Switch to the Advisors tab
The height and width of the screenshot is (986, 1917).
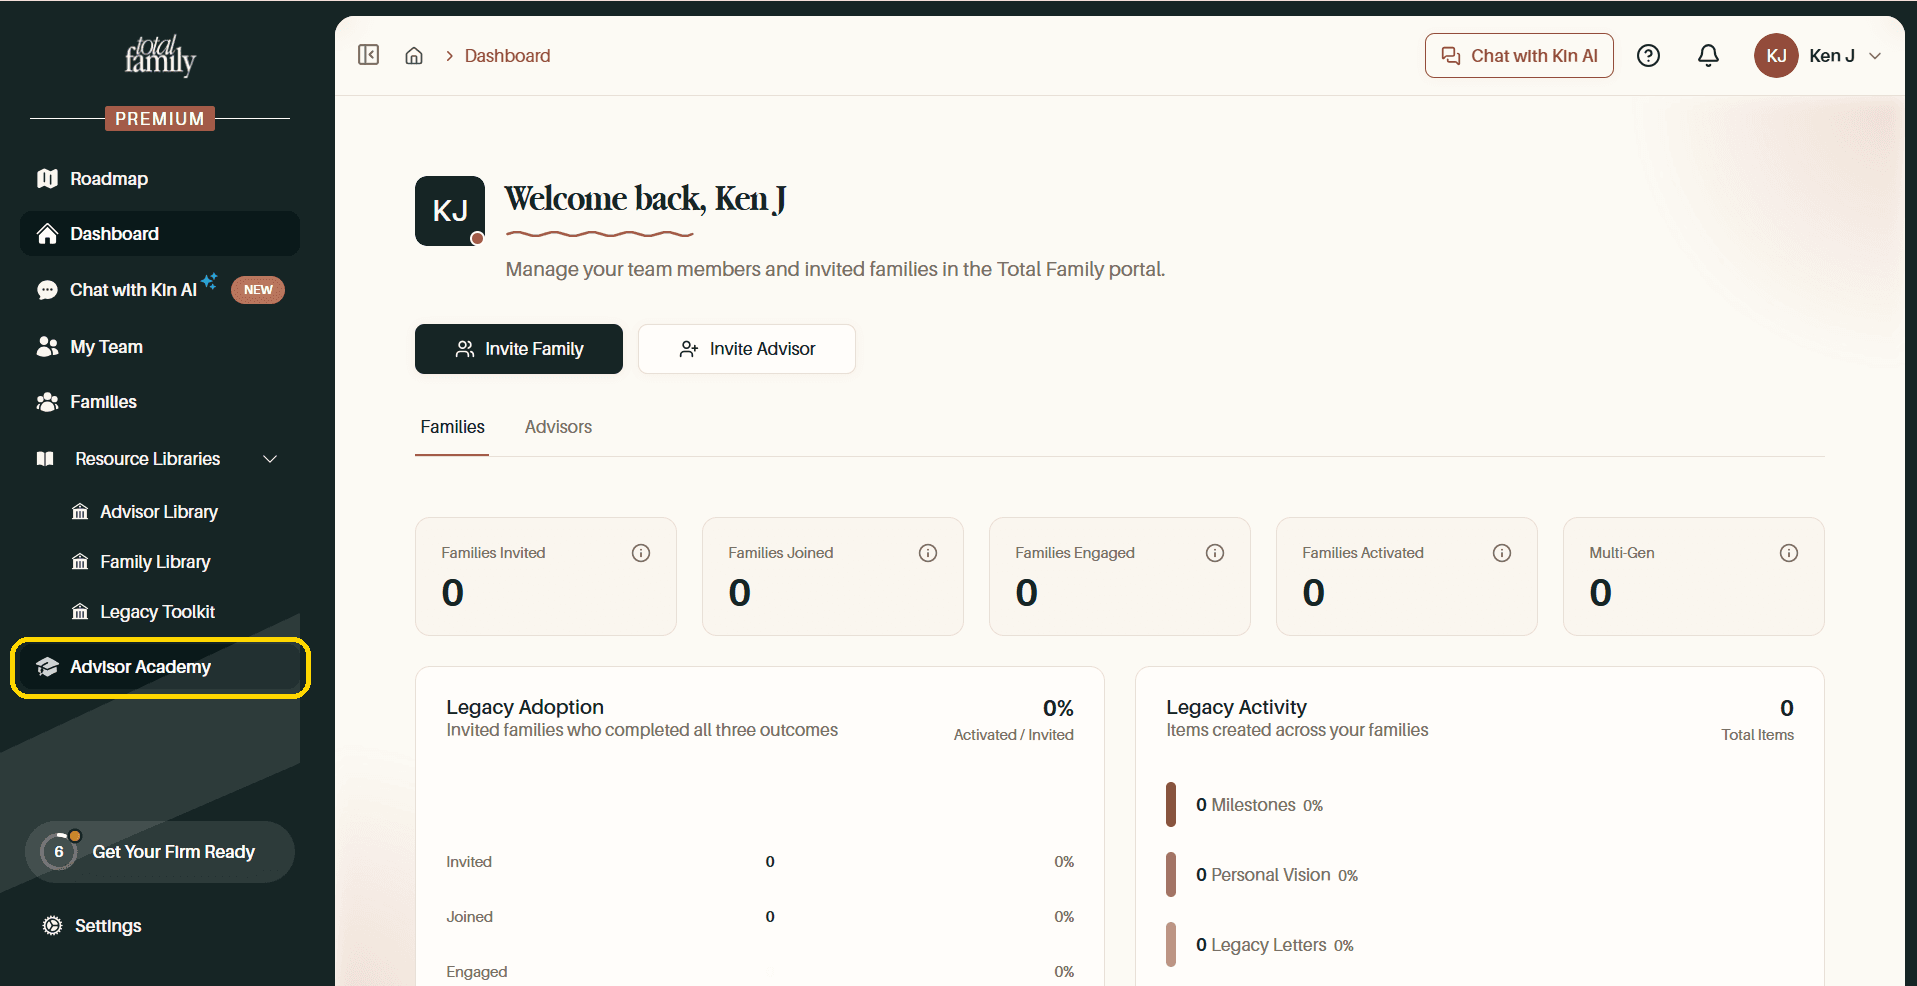558,427
